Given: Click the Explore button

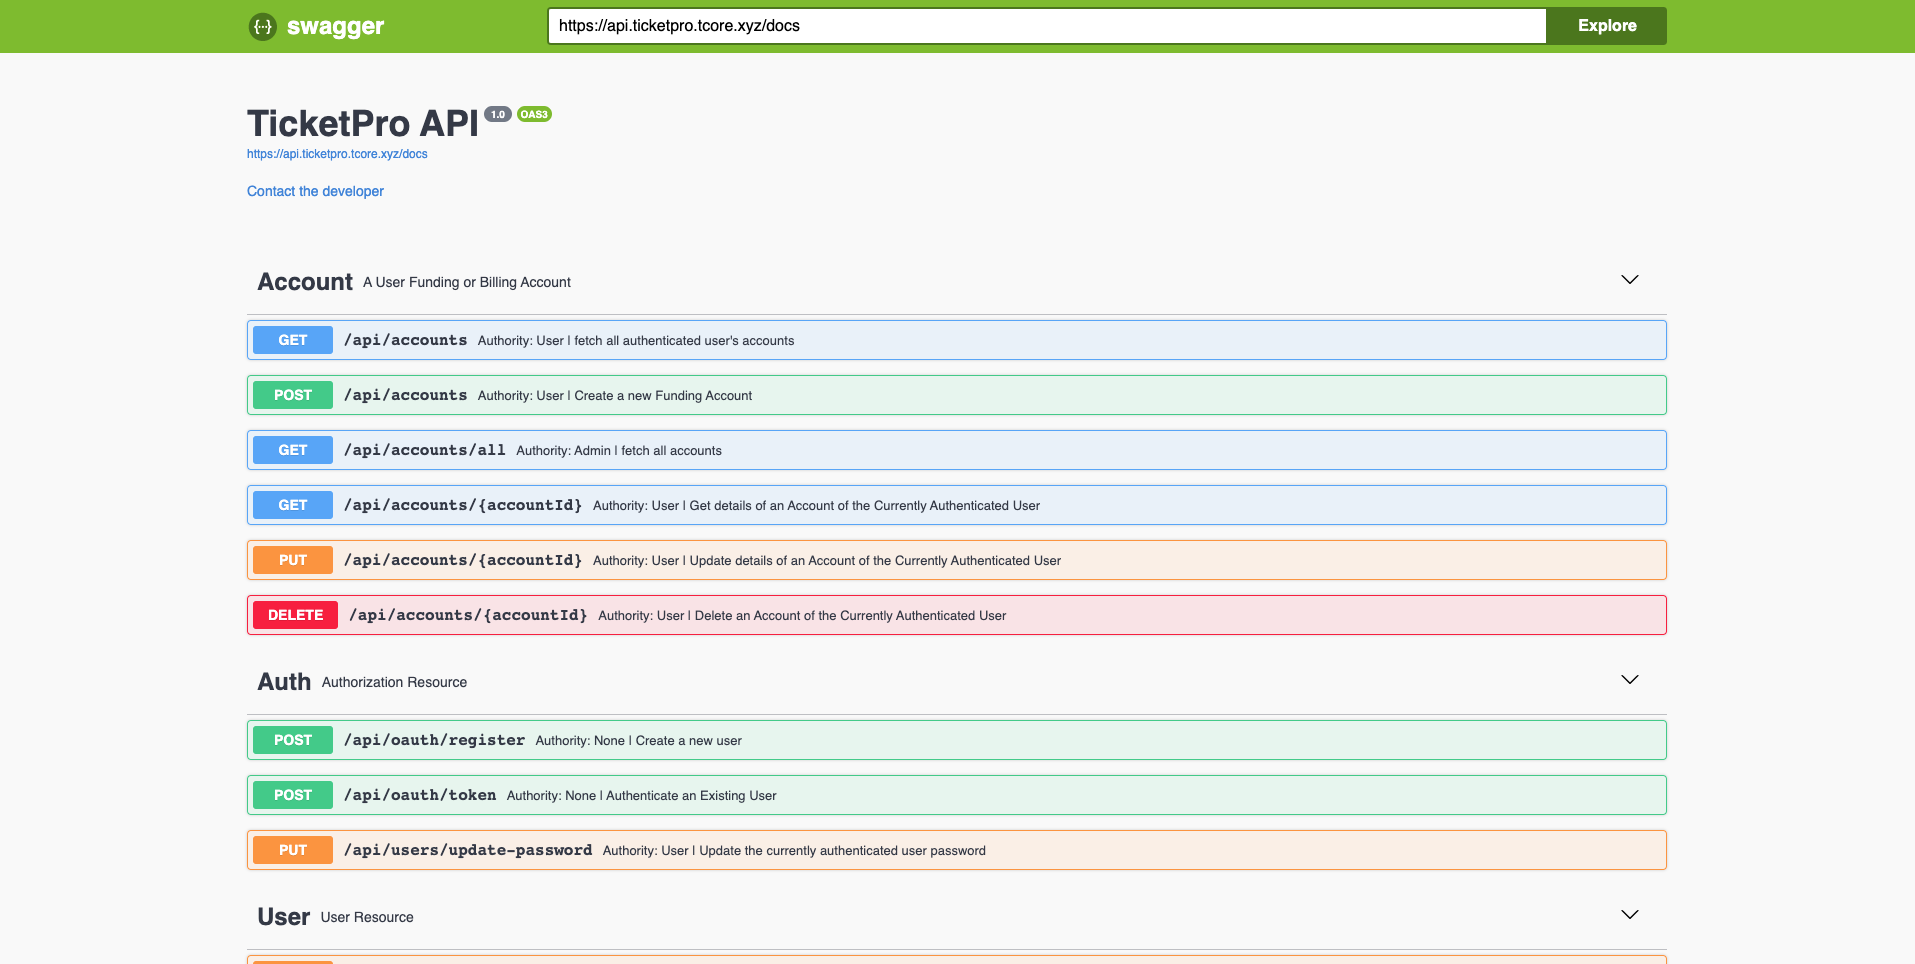Looking at the screenshot, I should 1607,26.
